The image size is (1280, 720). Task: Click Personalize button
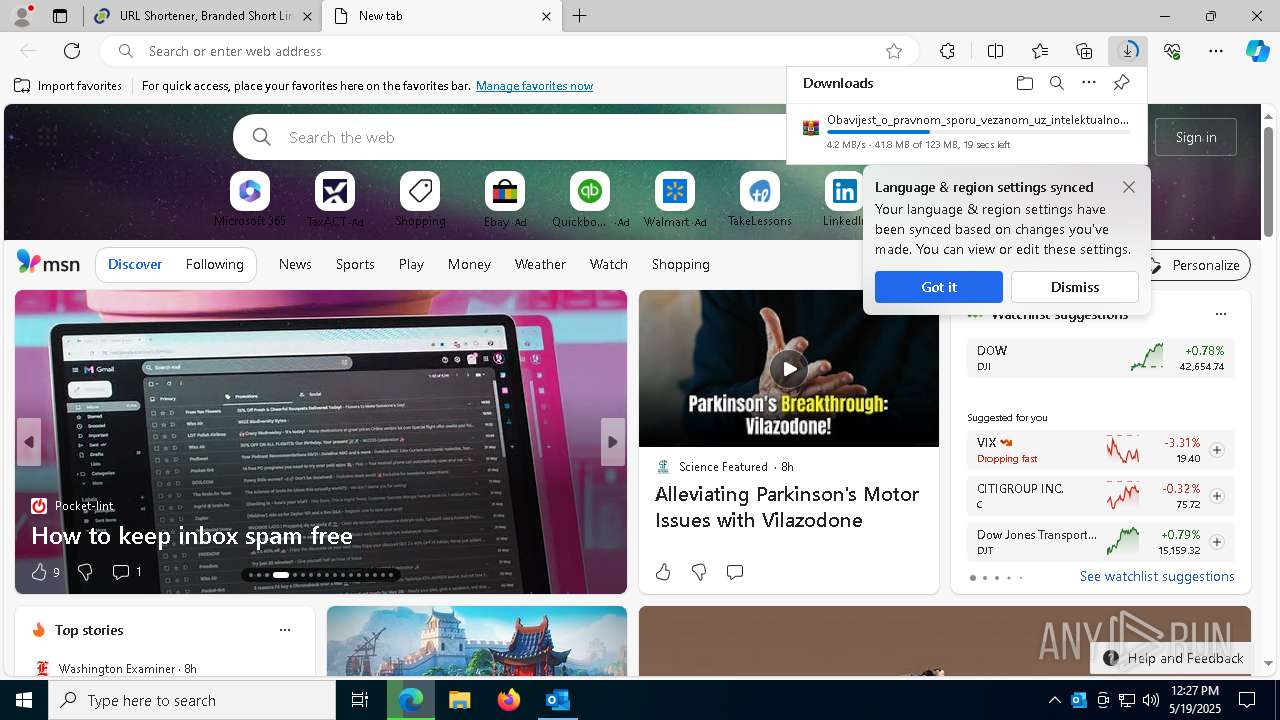pos(1196,265)
